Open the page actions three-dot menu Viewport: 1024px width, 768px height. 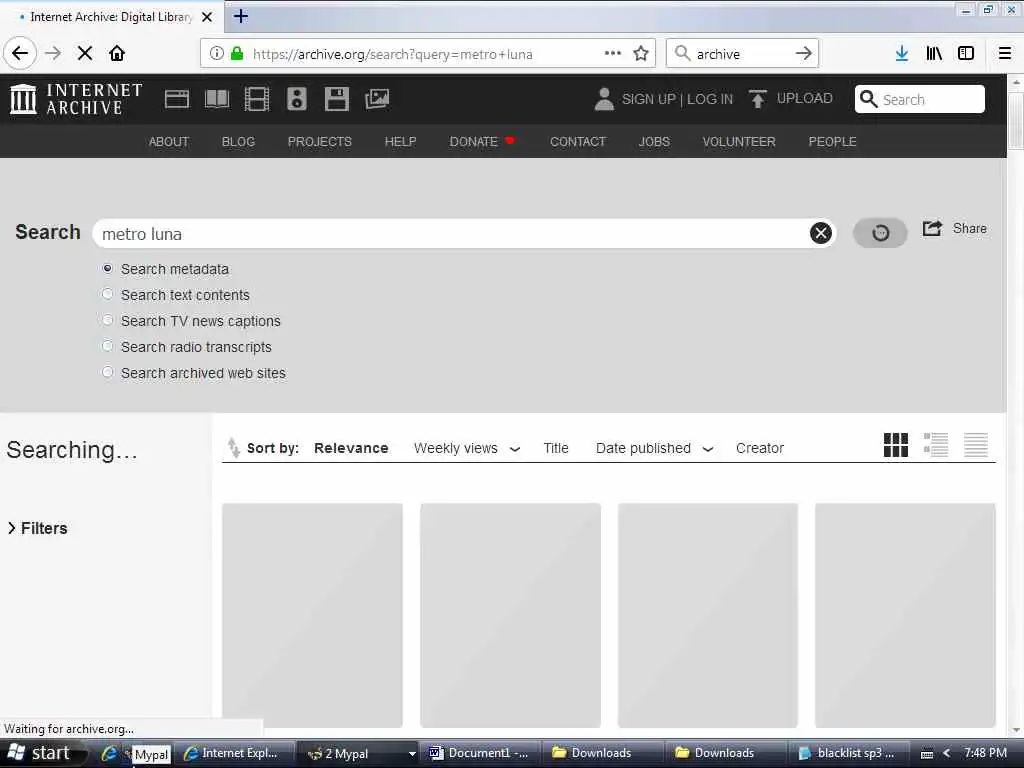coord(613,54)
